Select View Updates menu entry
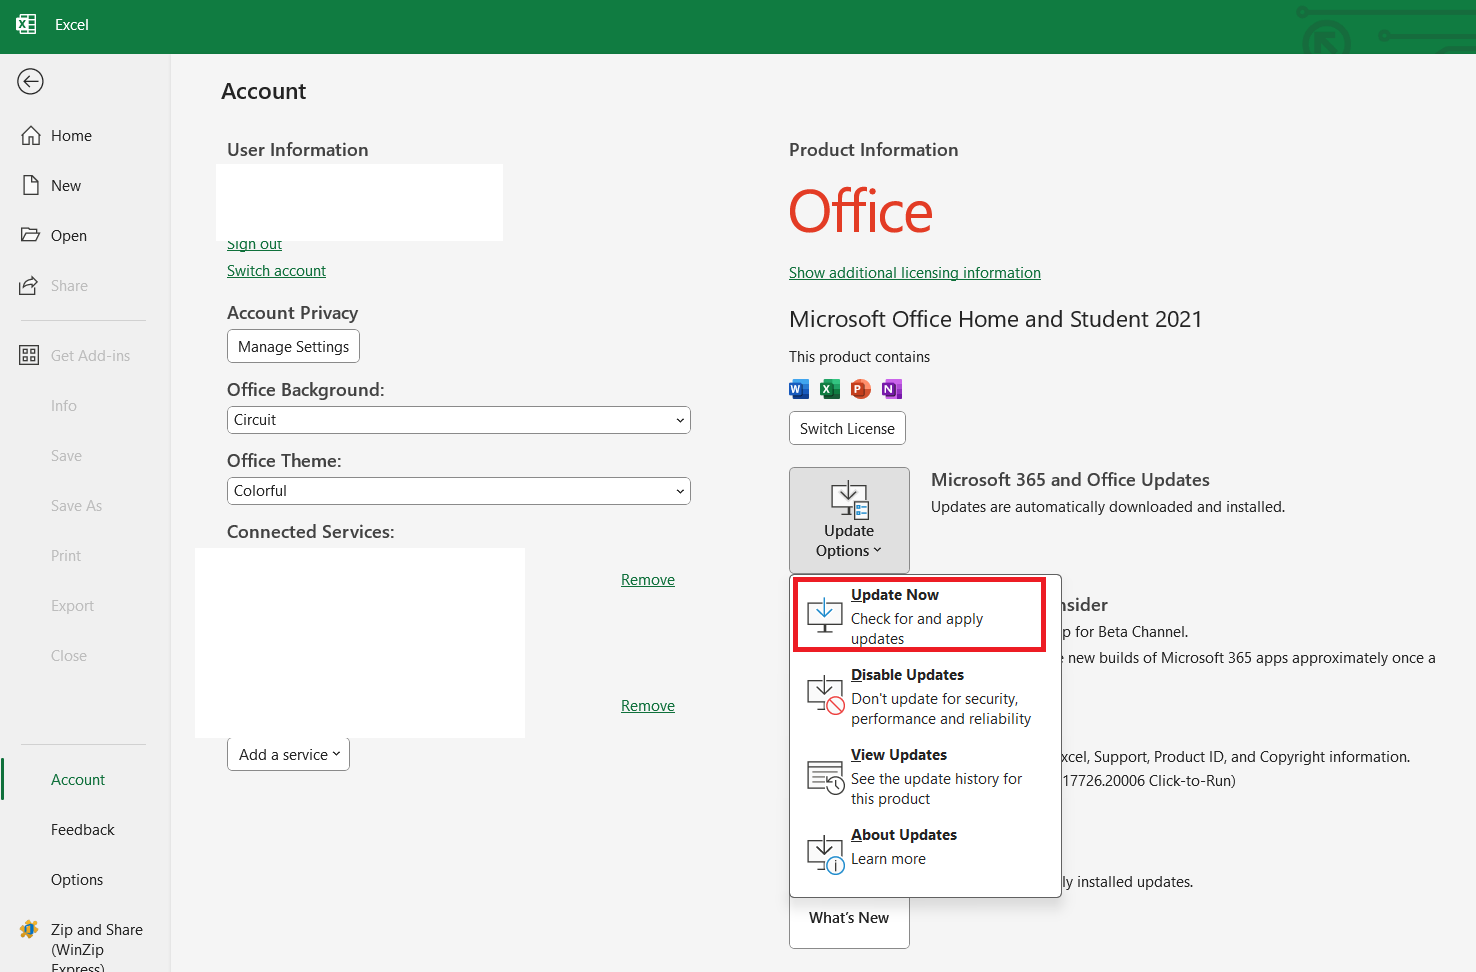1476x972 pixels. click(x=925, y=776)
